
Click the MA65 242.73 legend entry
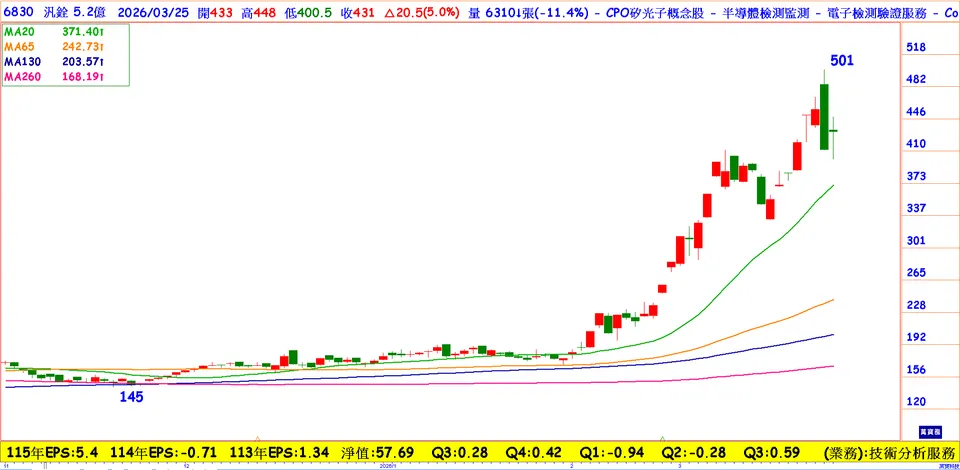coord(54,48)
